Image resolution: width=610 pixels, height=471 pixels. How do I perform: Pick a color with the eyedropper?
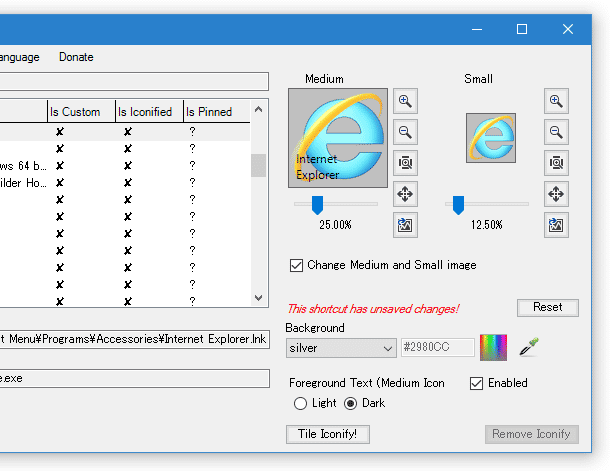[x=529, y=347]
